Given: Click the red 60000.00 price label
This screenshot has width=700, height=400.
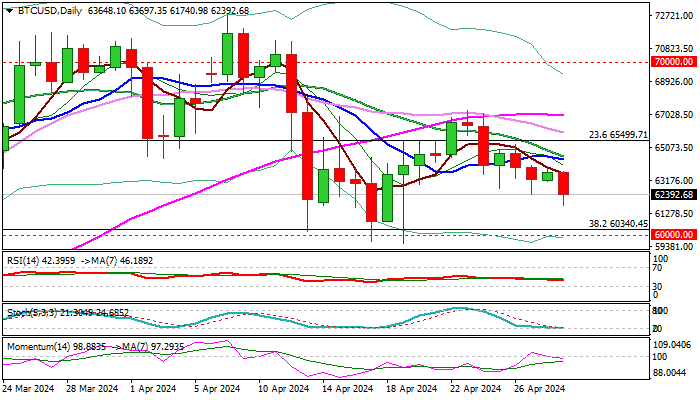Looking at the screenshot, I should pos(674,235).
